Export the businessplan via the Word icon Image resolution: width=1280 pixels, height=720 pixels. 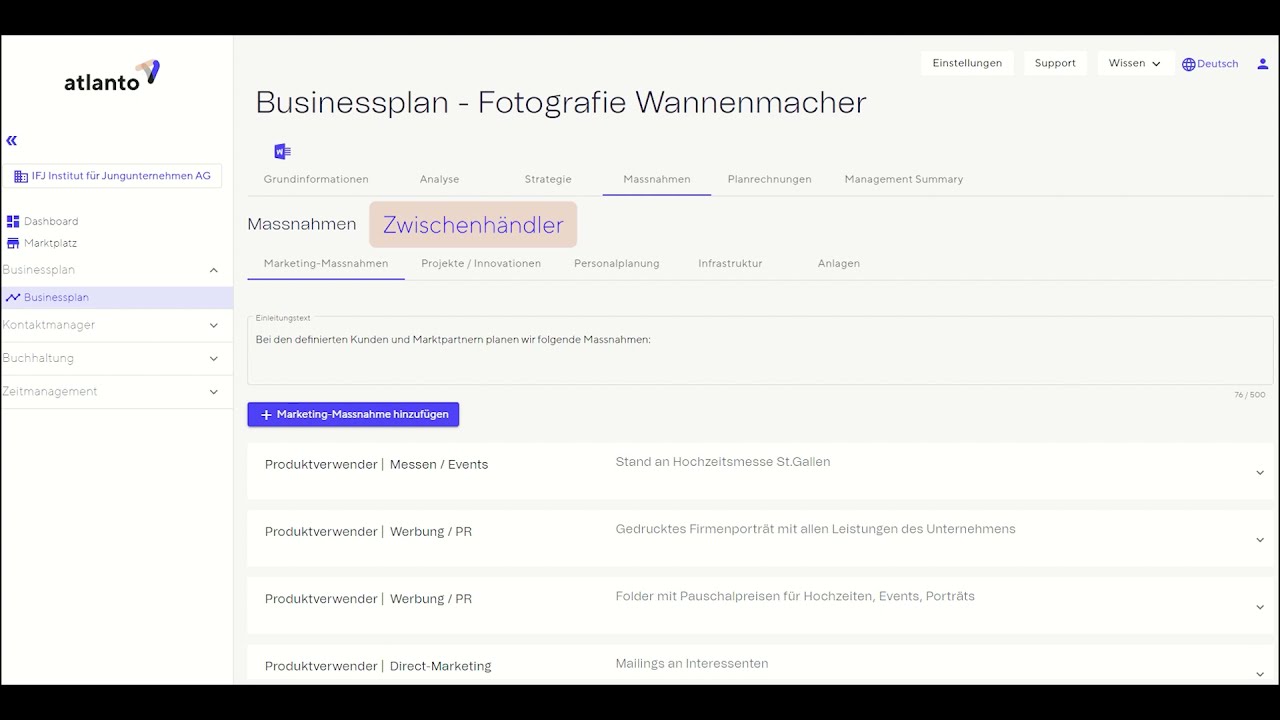click(281, 150)
